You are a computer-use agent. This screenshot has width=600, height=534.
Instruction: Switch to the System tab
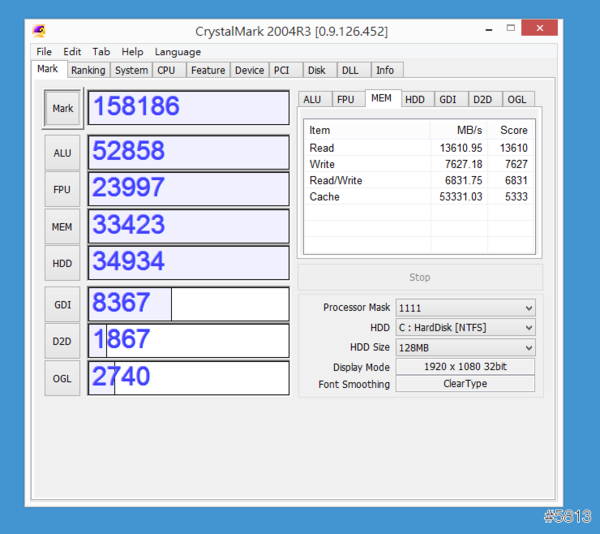click(x=131, y=70)
